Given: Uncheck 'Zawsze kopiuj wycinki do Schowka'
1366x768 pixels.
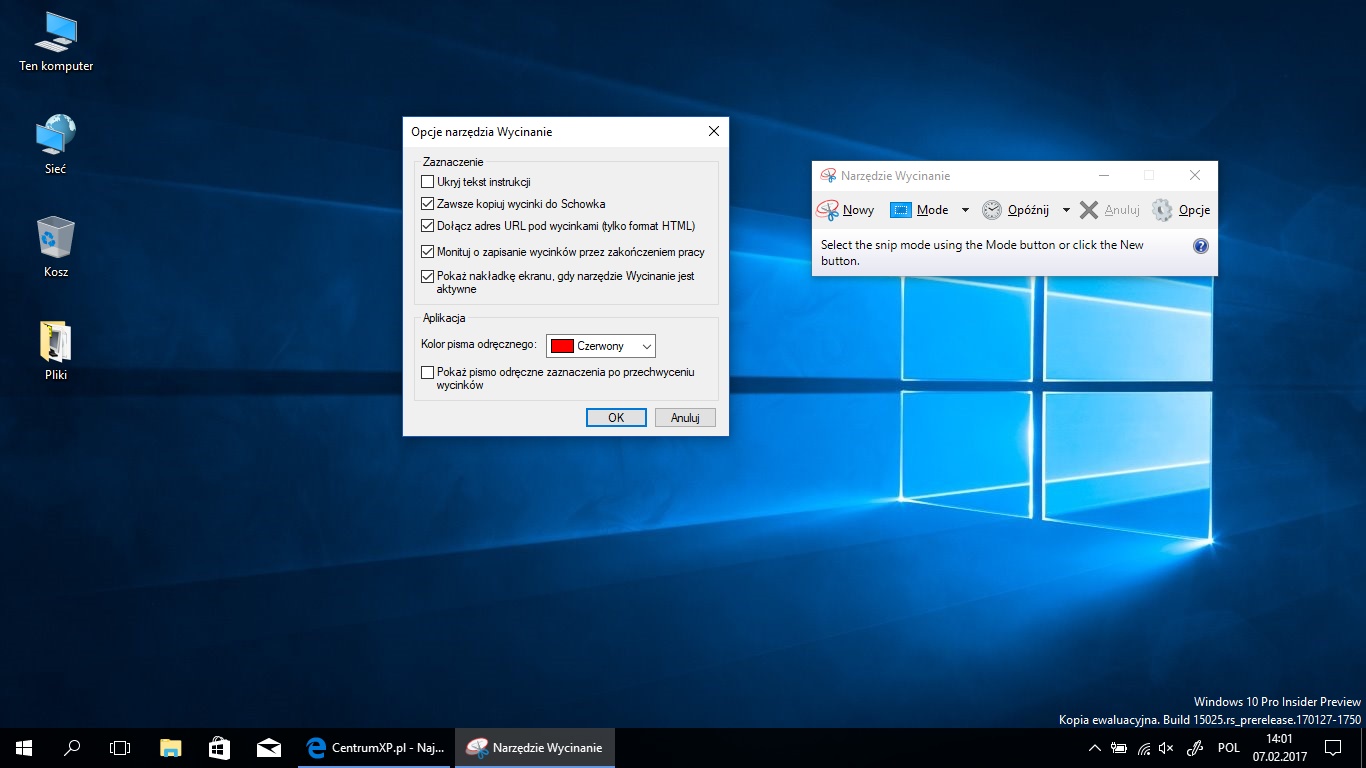Looking at the screenshot, I should pos(428,204).
